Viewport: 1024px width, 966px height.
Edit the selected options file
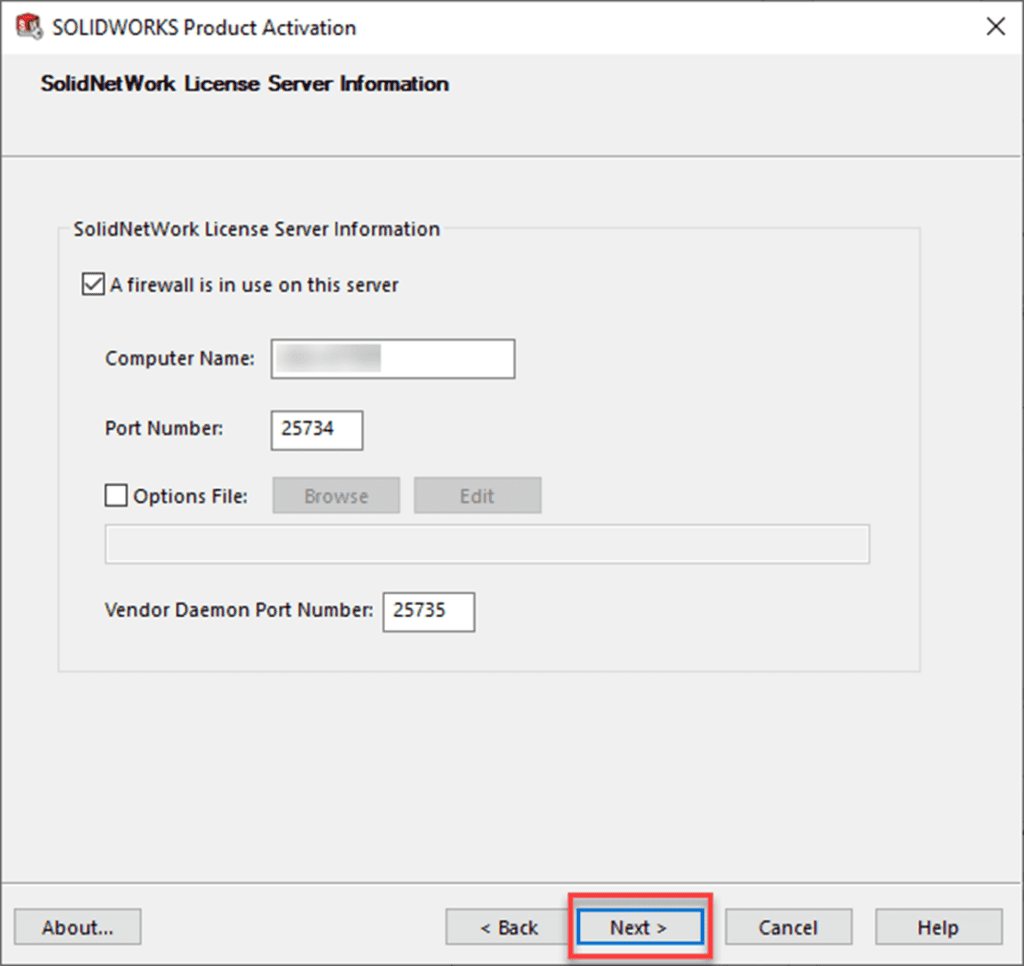tap(477, 494)
